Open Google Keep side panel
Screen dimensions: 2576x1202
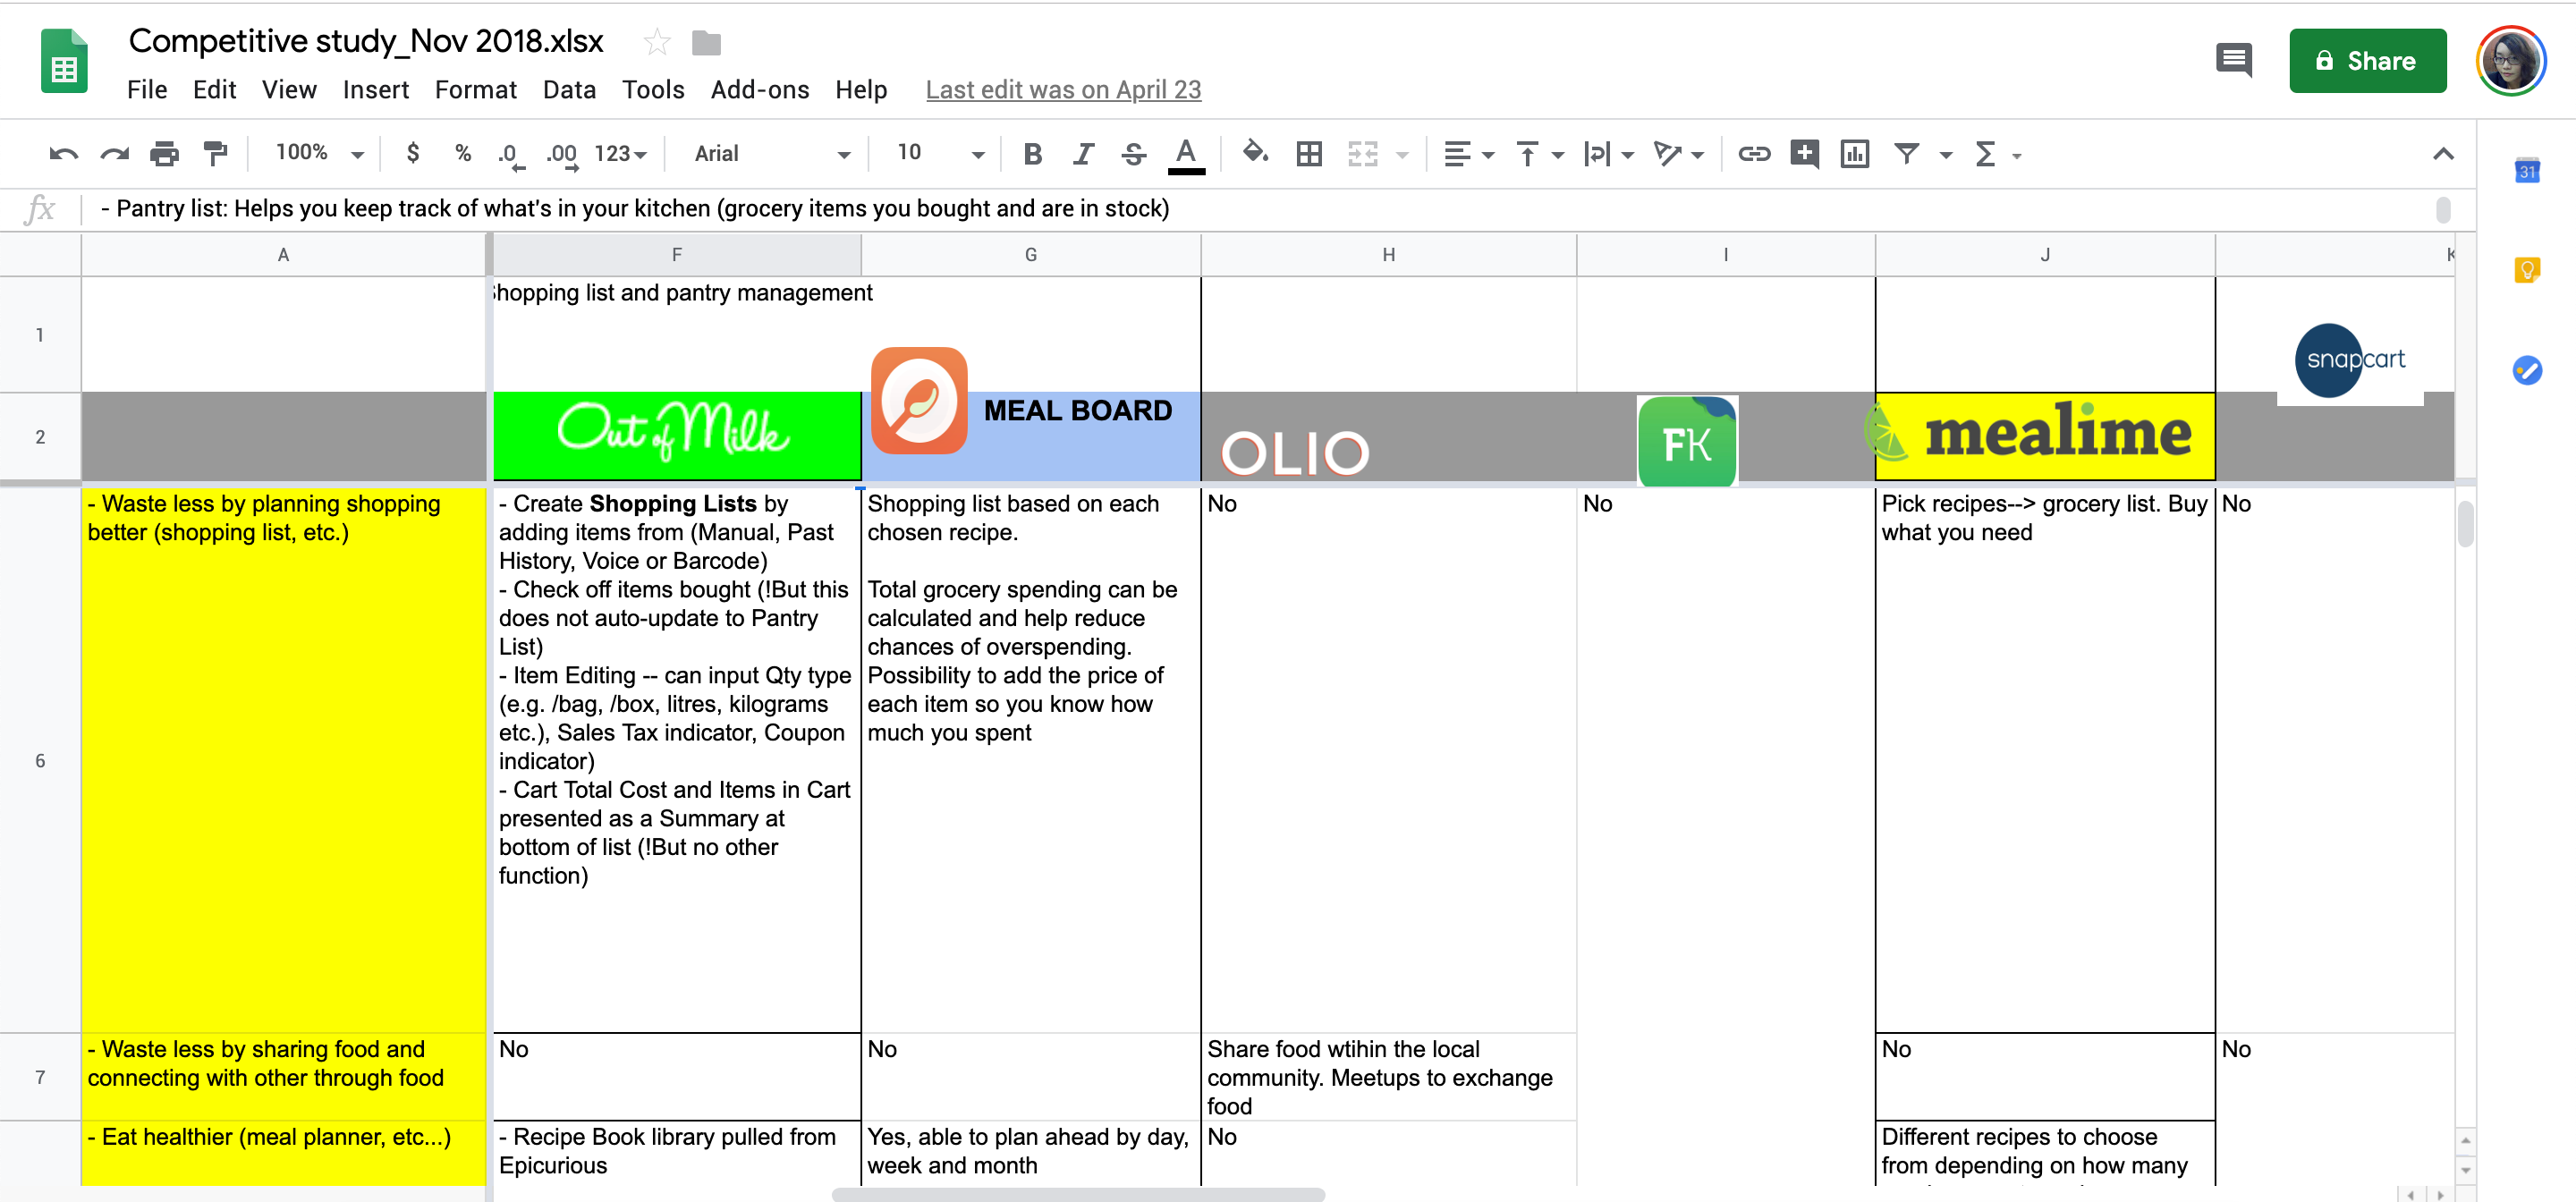2526,270
